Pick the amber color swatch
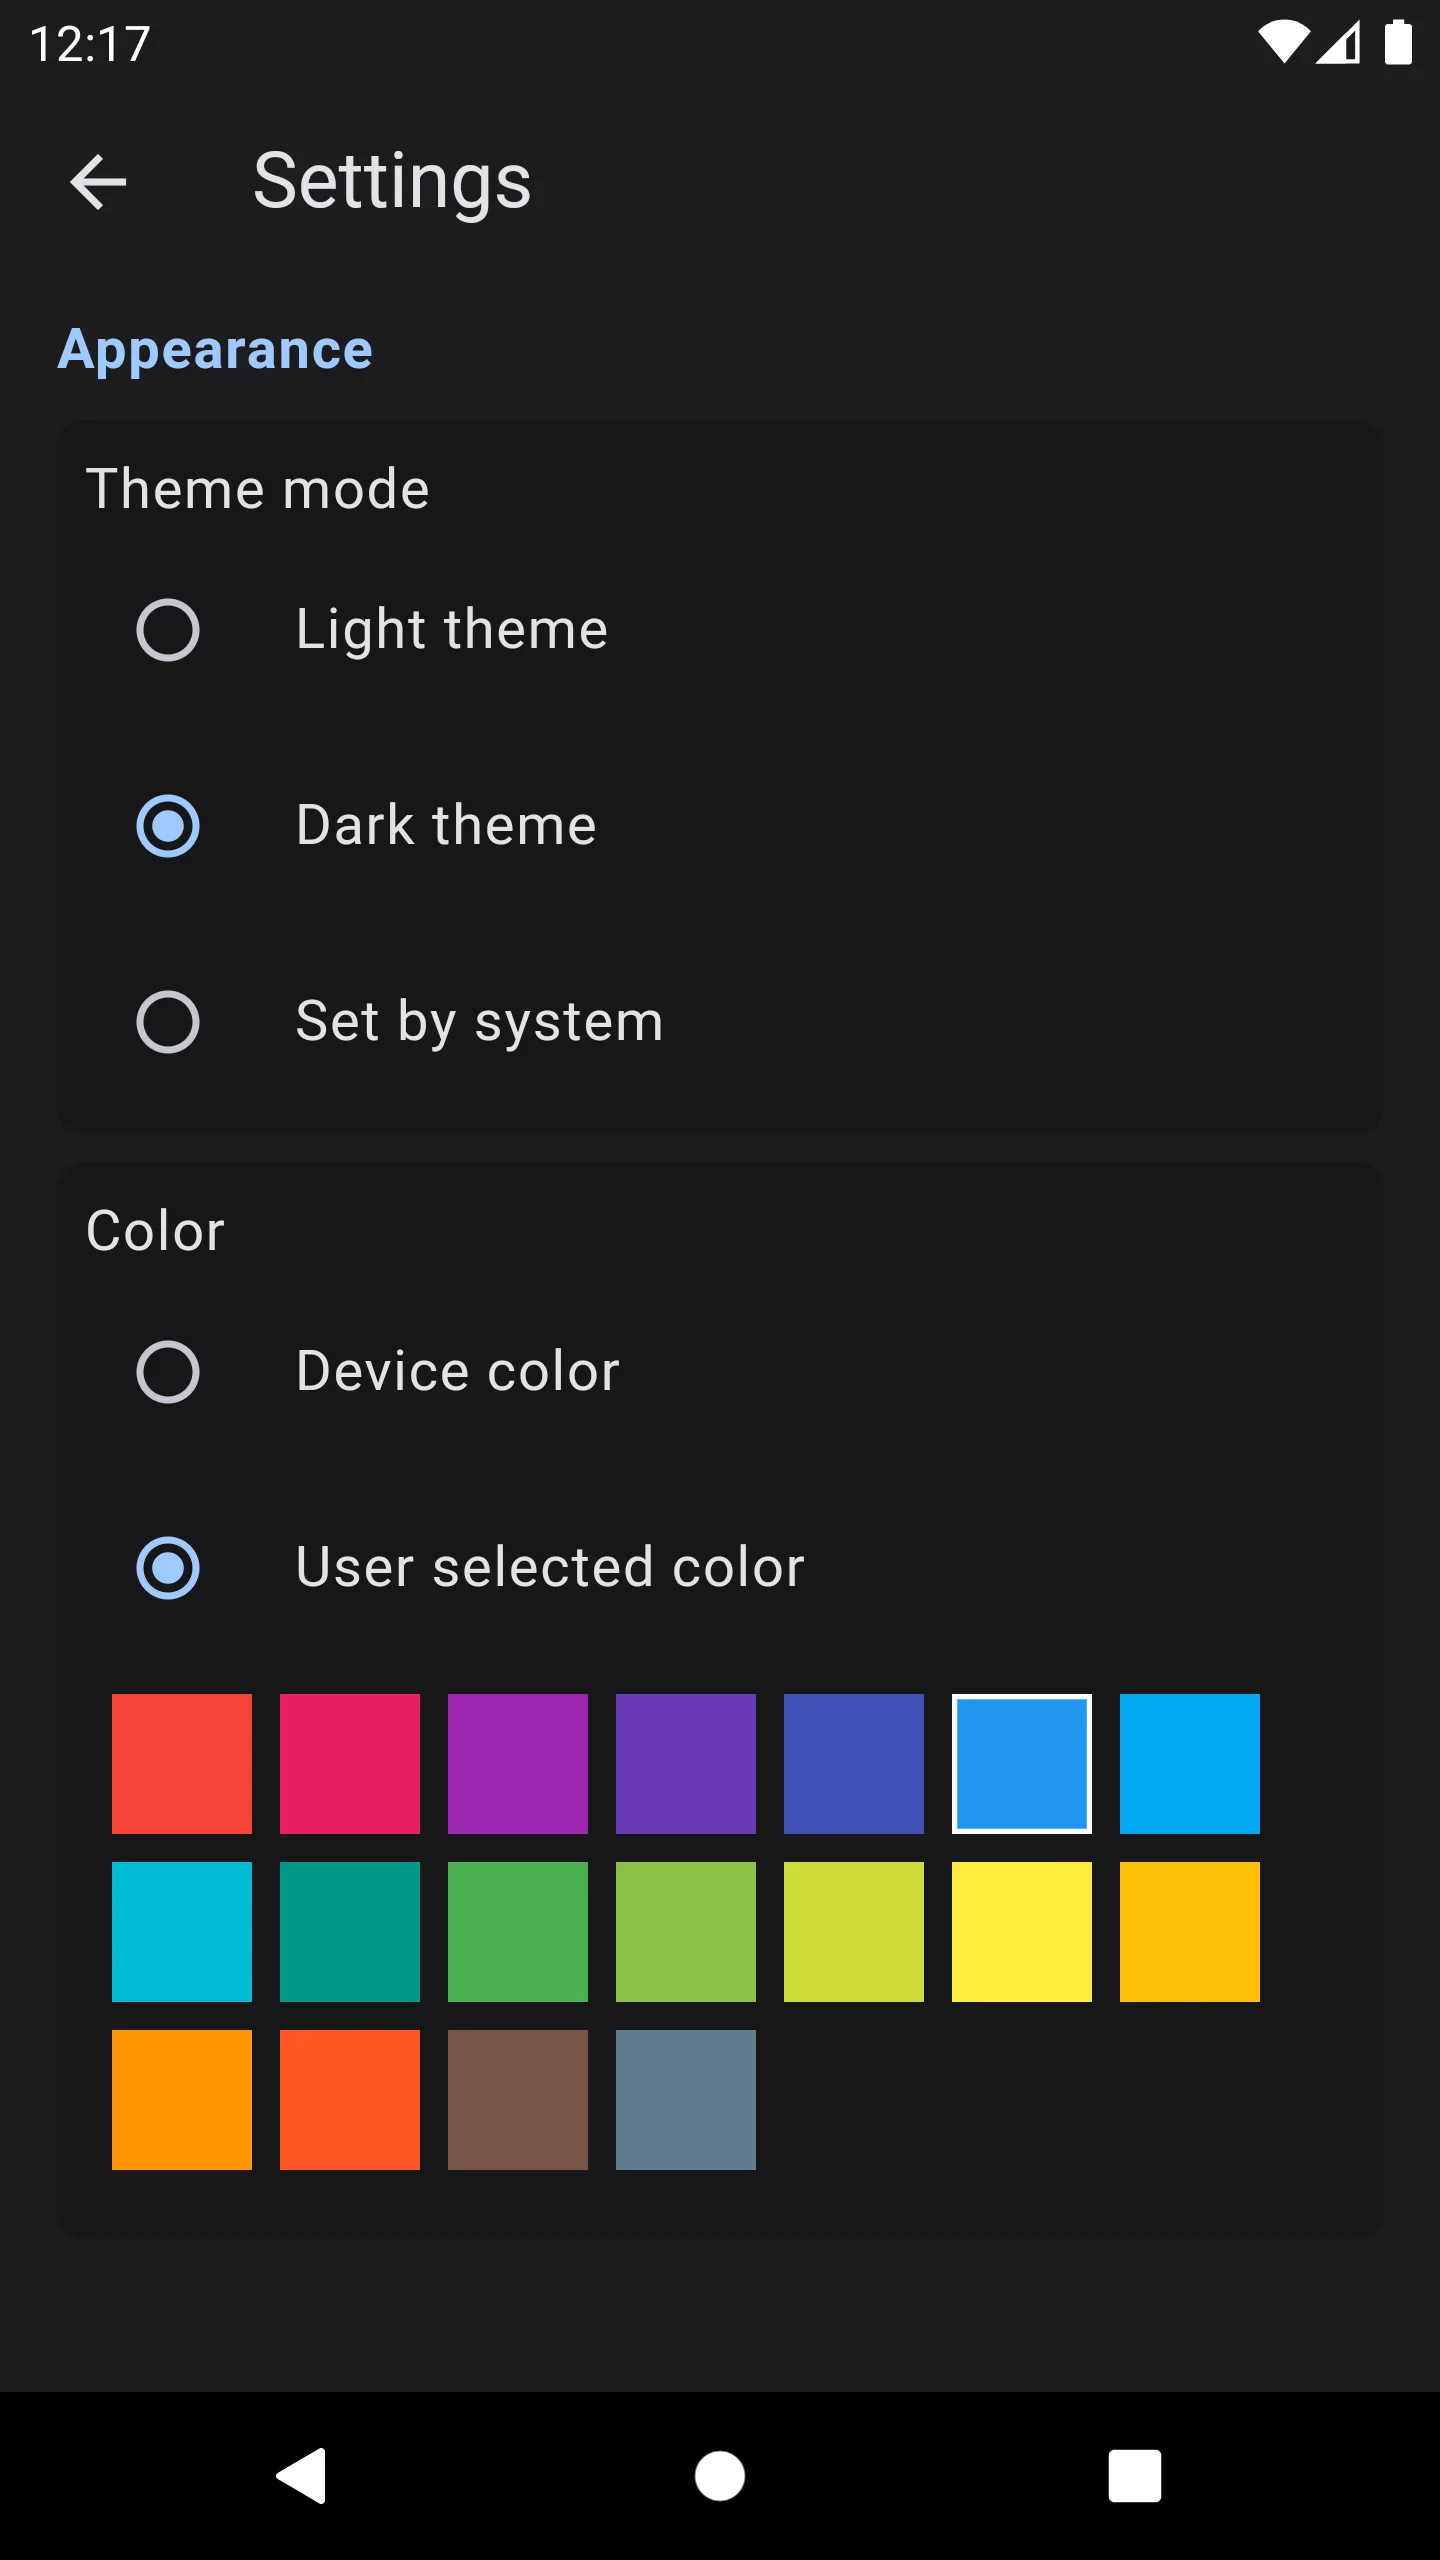Viewport: 1440px width, 2560px height. click(1190, 1932)
